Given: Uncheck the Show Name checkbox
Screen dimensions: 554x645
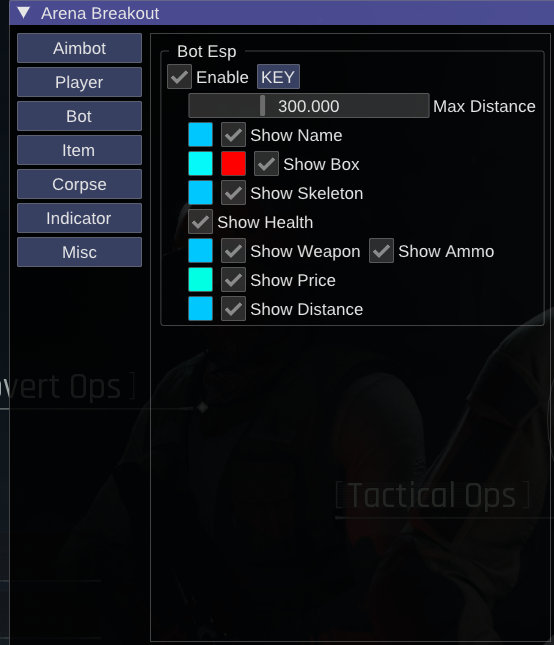Looking at the screenshot, I should coord(233,135).
